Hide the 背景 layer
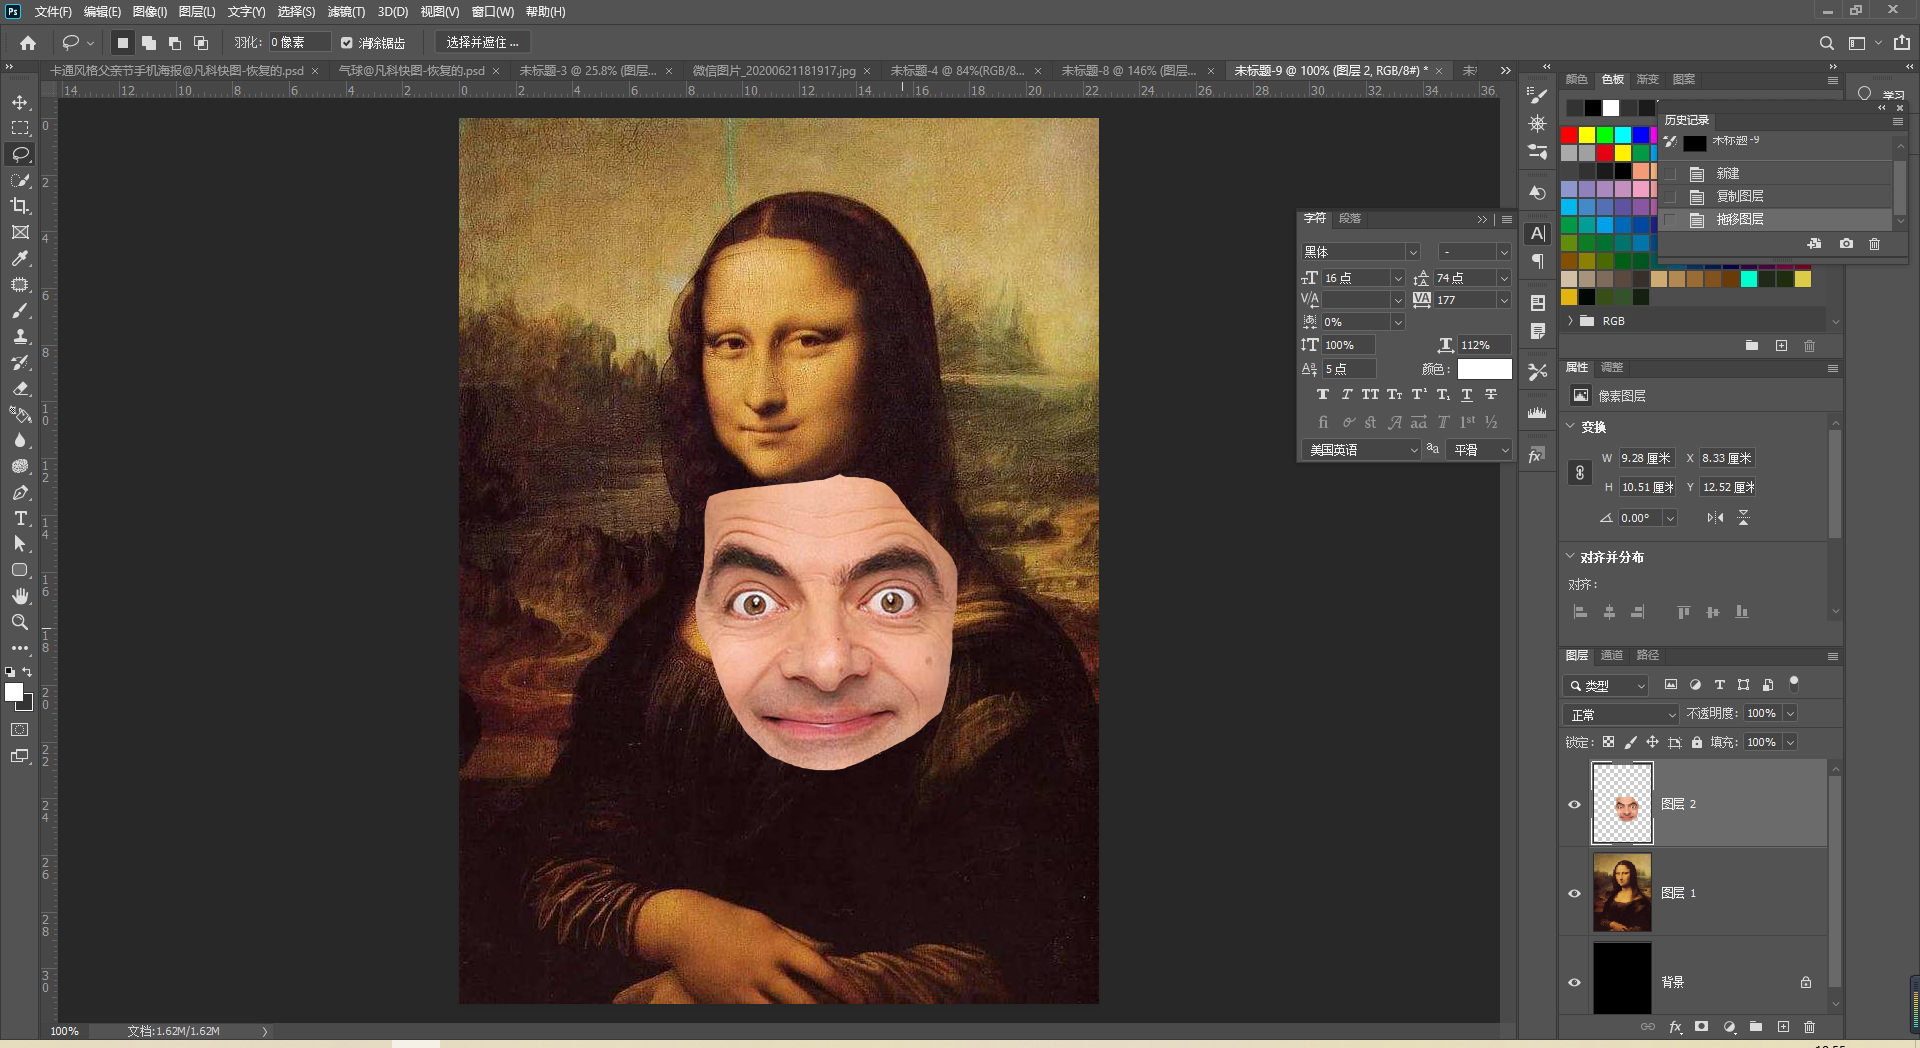 1574,982
